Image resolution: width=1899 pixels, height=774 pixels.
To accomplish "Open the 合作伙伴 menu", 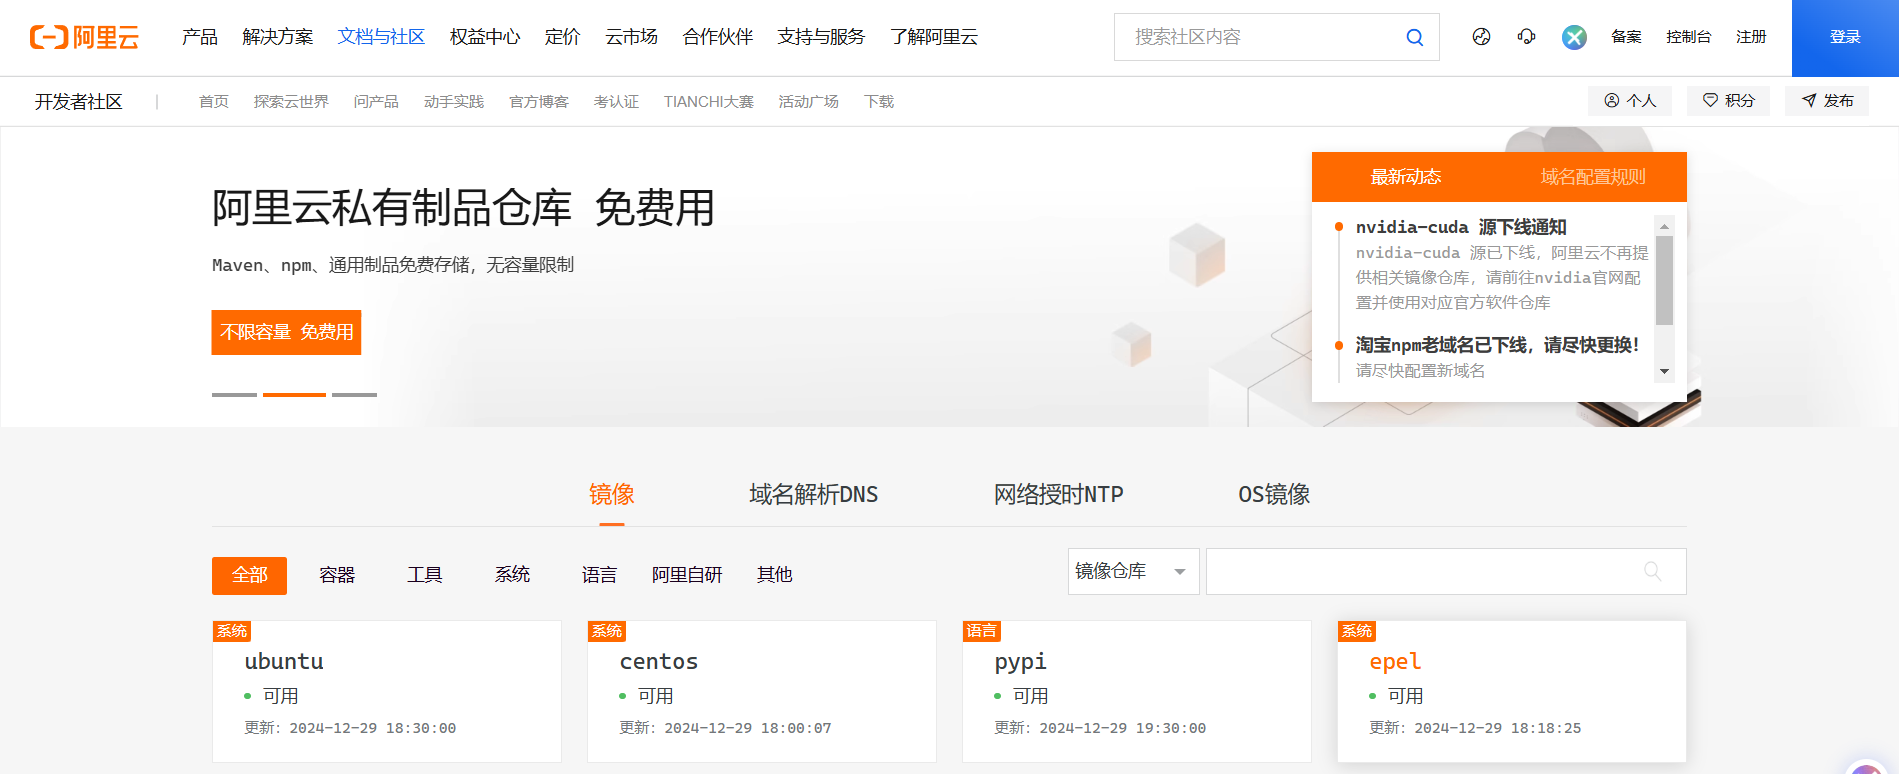I will tap(718, 37).
